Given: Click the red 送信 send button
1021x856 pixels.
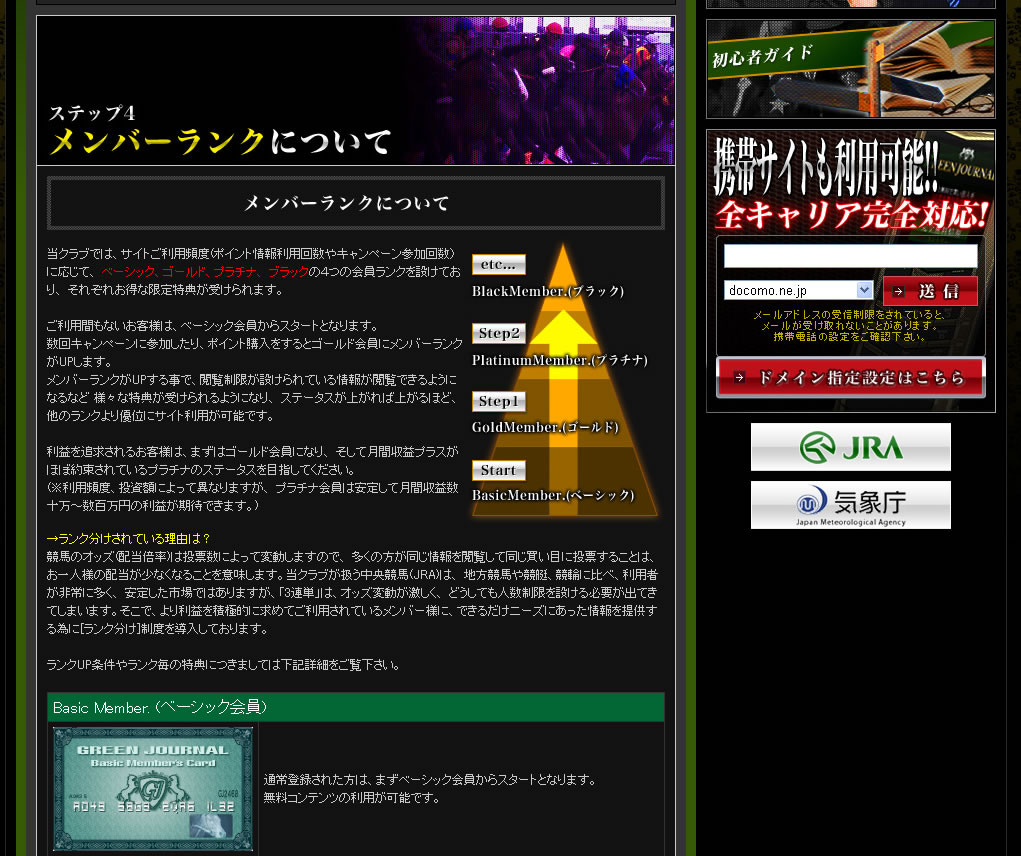Looking at the screenshot, I should click(x=930, y=291).
